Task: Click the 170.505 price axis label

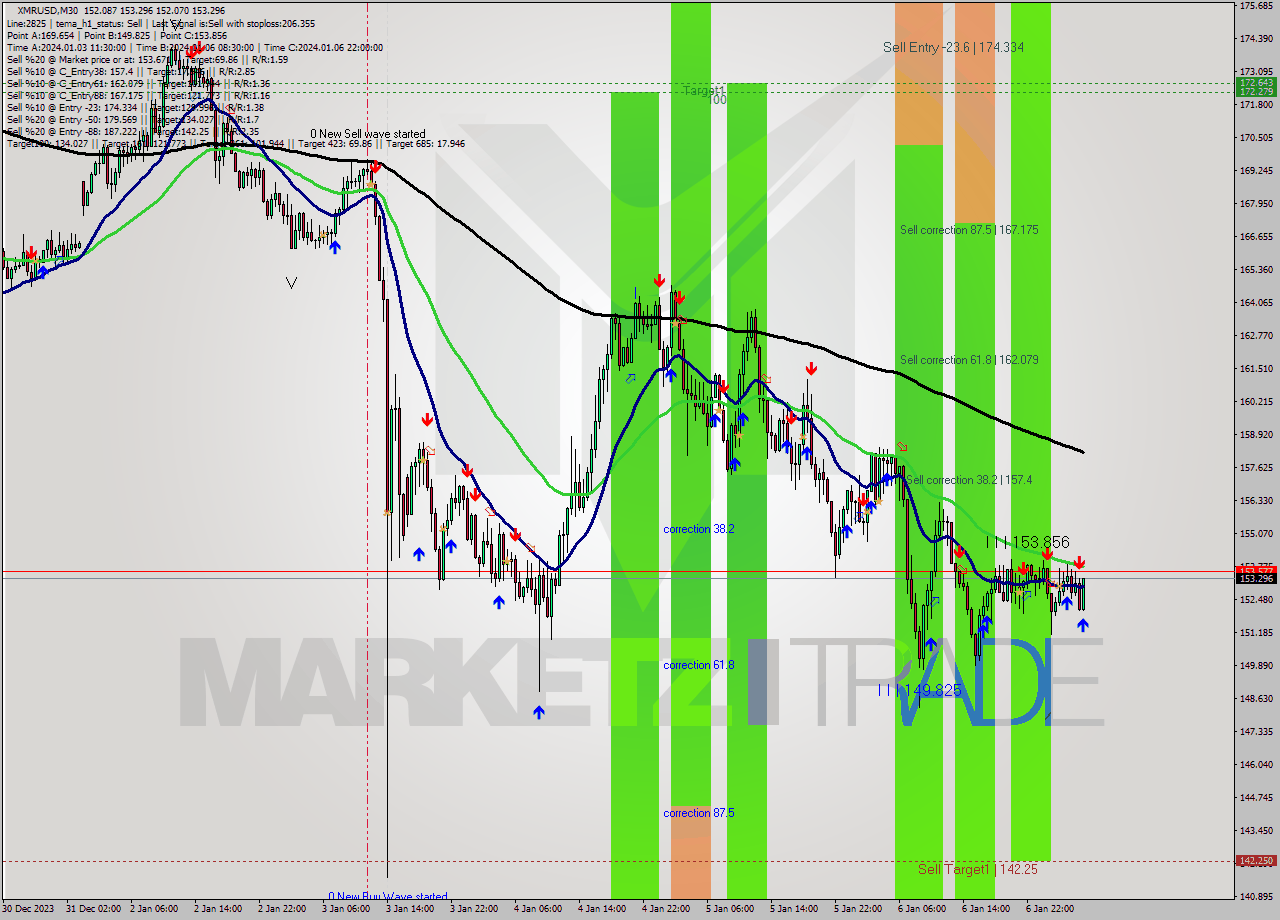Action: tap(1256, 137)
